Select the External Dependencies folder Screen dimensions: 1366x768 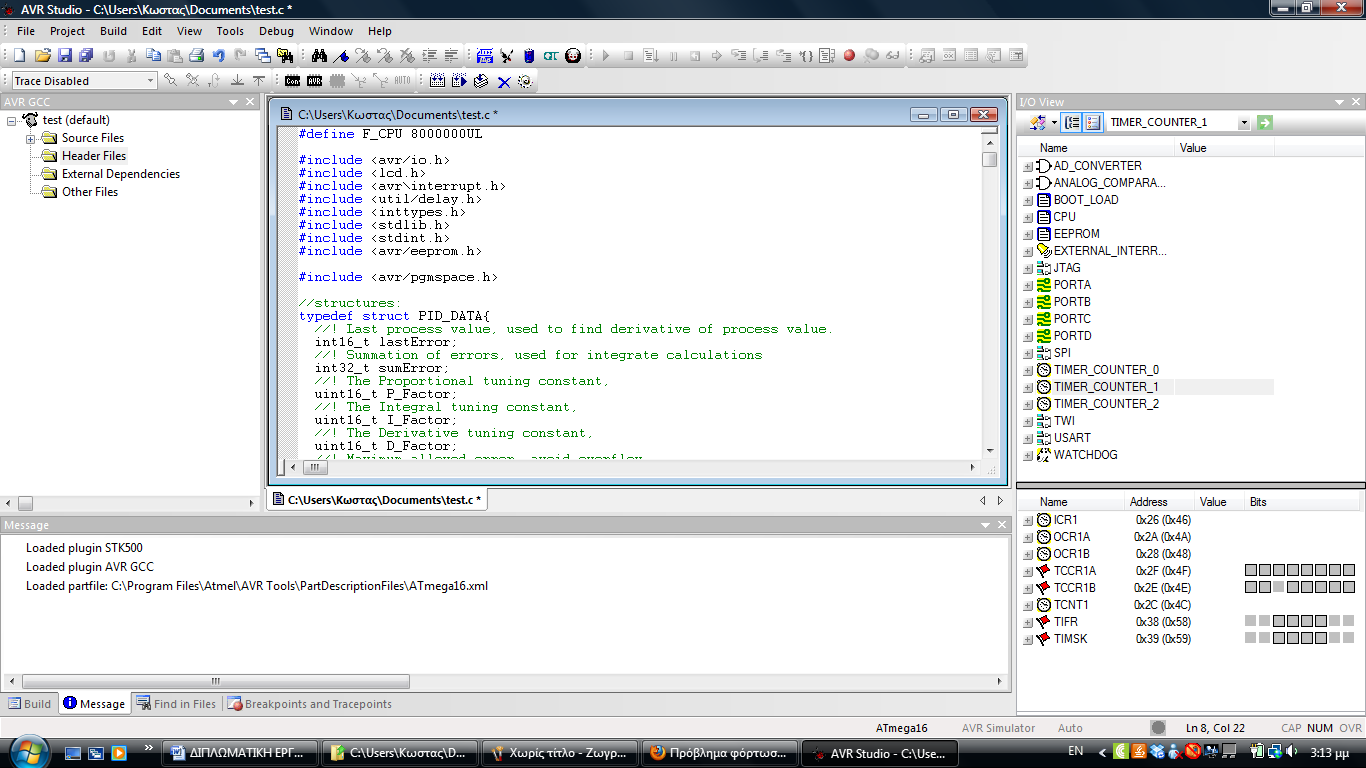(x=121, y=174)
